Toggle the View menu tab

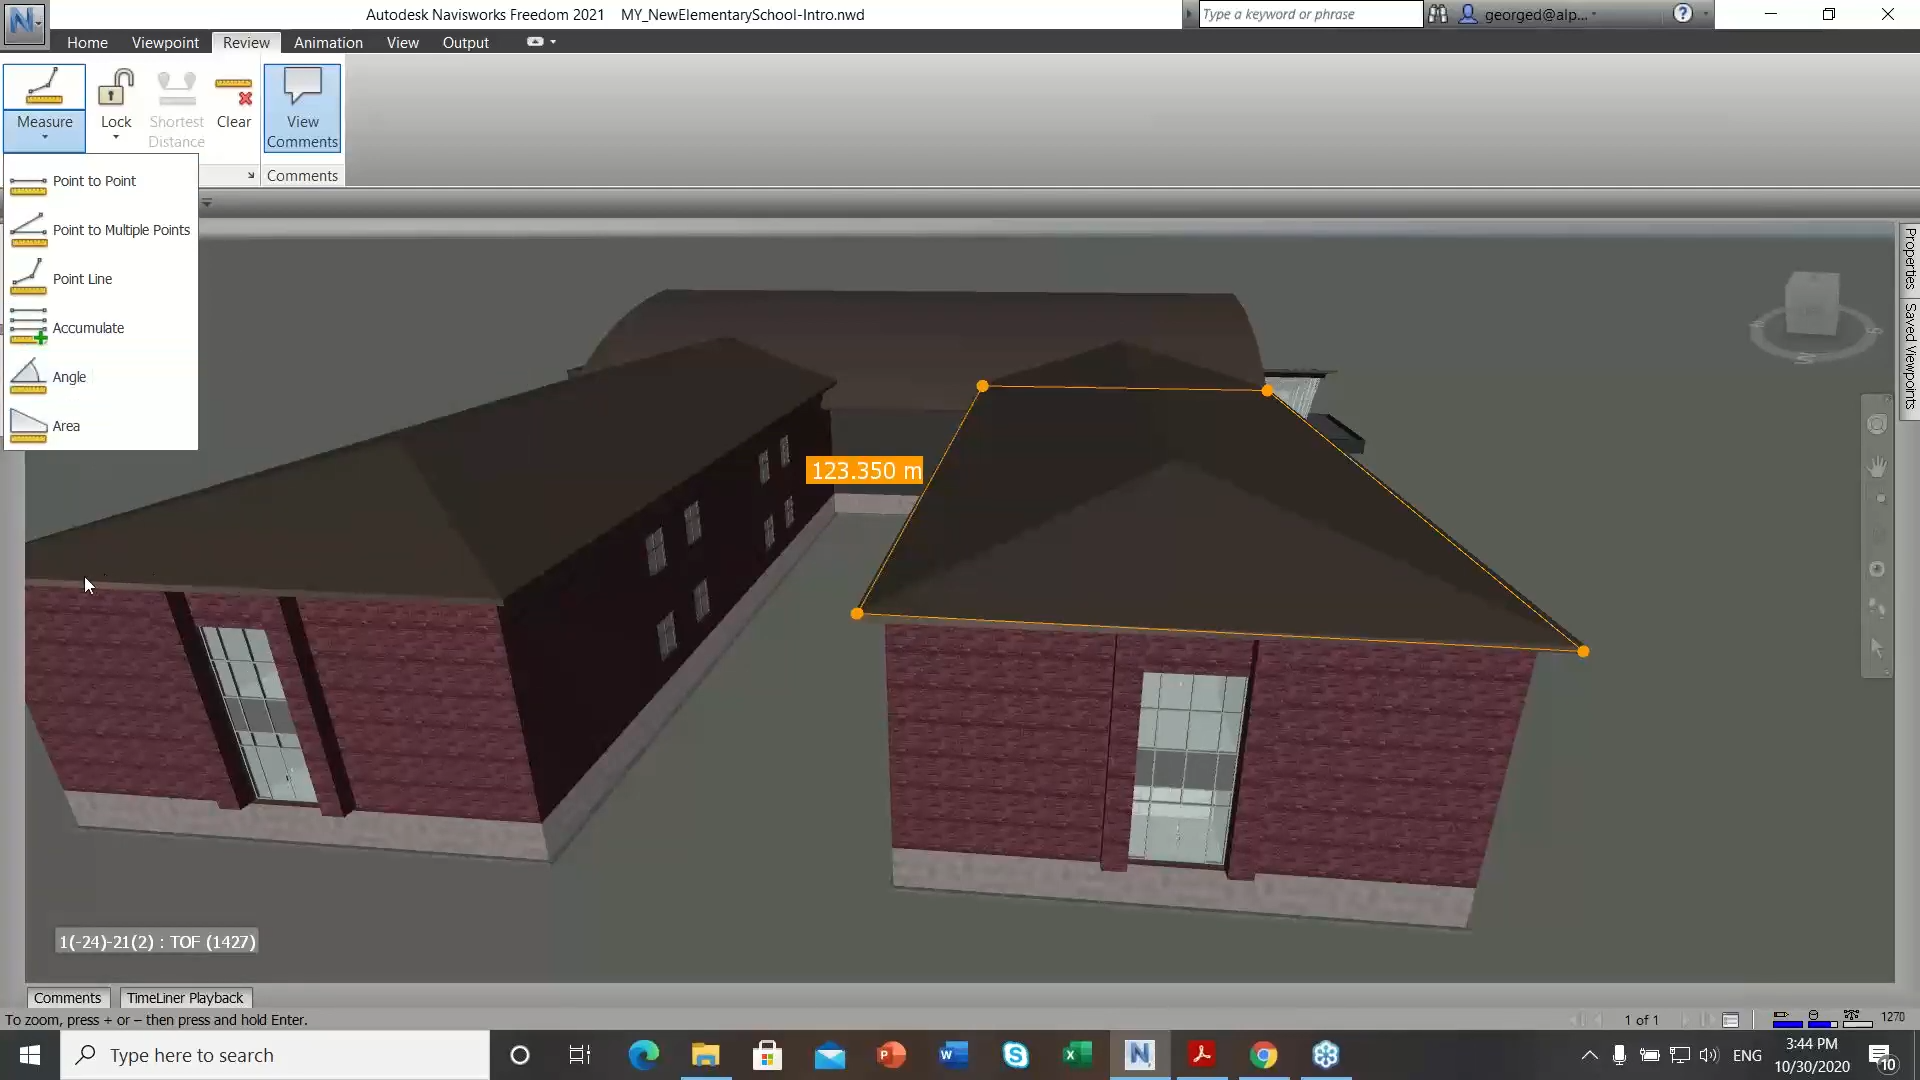click(404, 42)
